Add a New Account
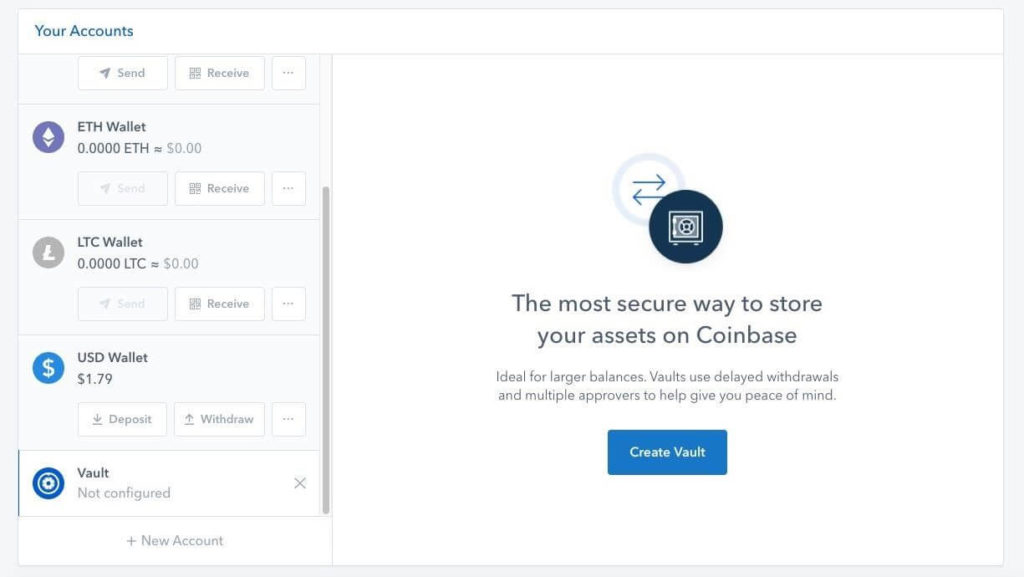The image size is (1024, 577). pos(175,541)
